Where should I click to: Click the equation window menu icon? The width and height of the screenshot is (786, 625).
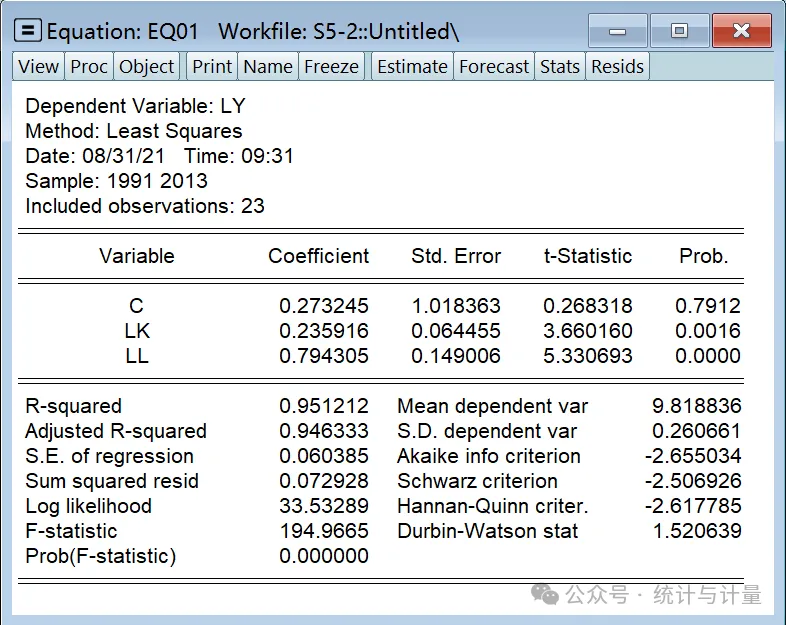click(28, 31)
